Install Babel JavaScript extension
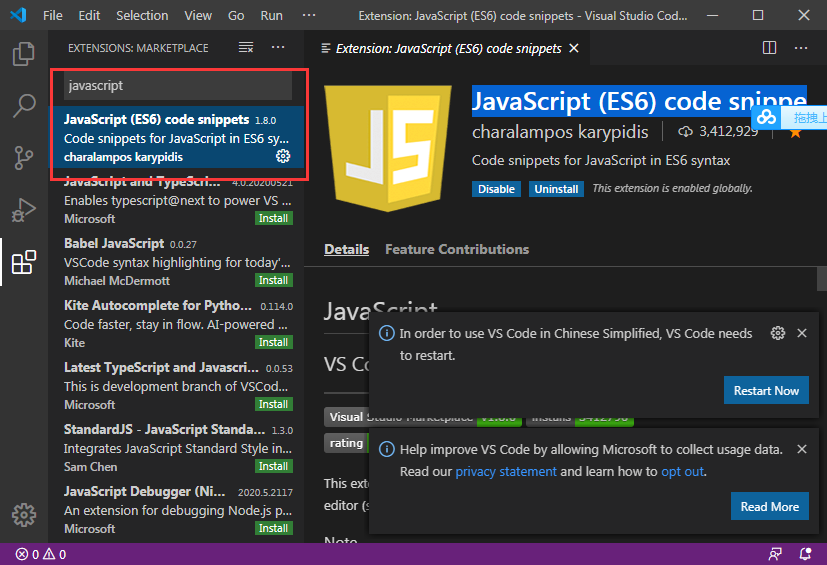 click(274, 280)
